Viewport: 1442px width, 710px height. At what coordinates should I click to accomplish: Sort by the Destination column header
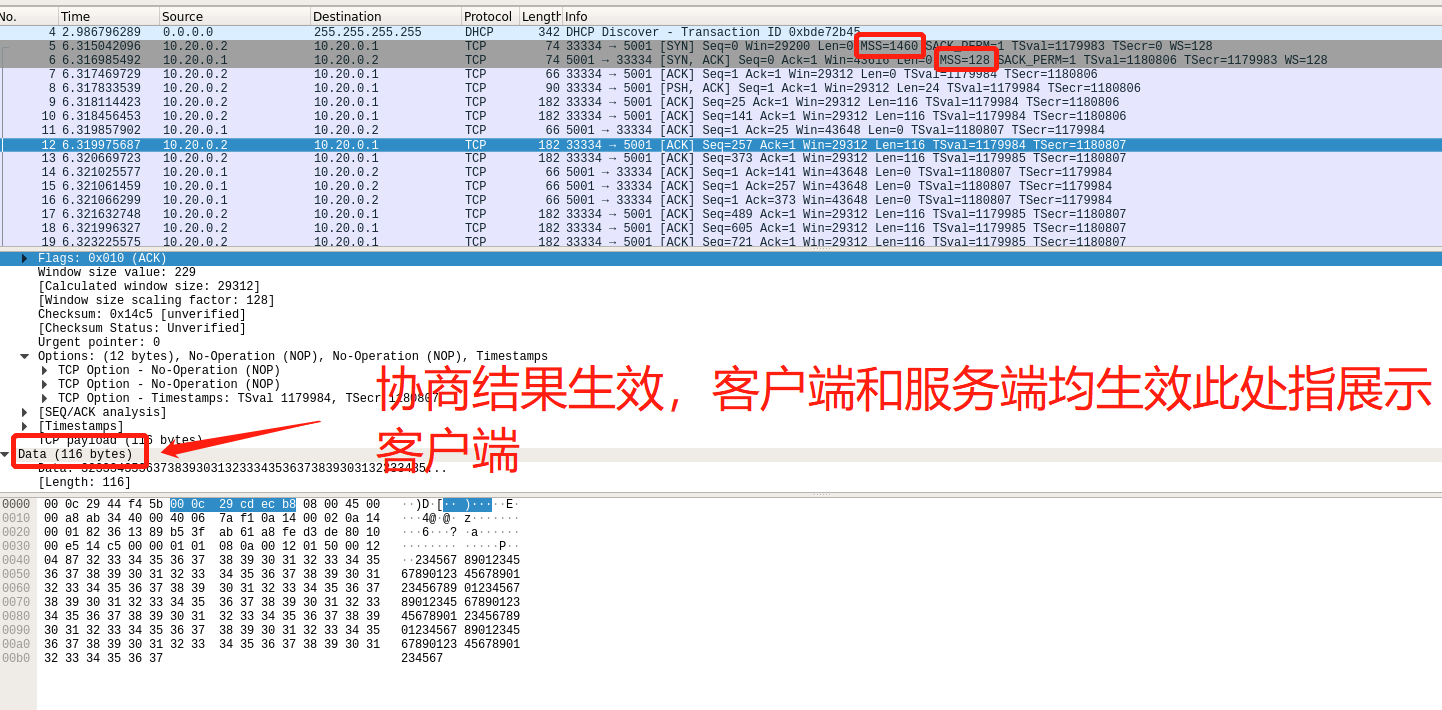pos(386,16)
